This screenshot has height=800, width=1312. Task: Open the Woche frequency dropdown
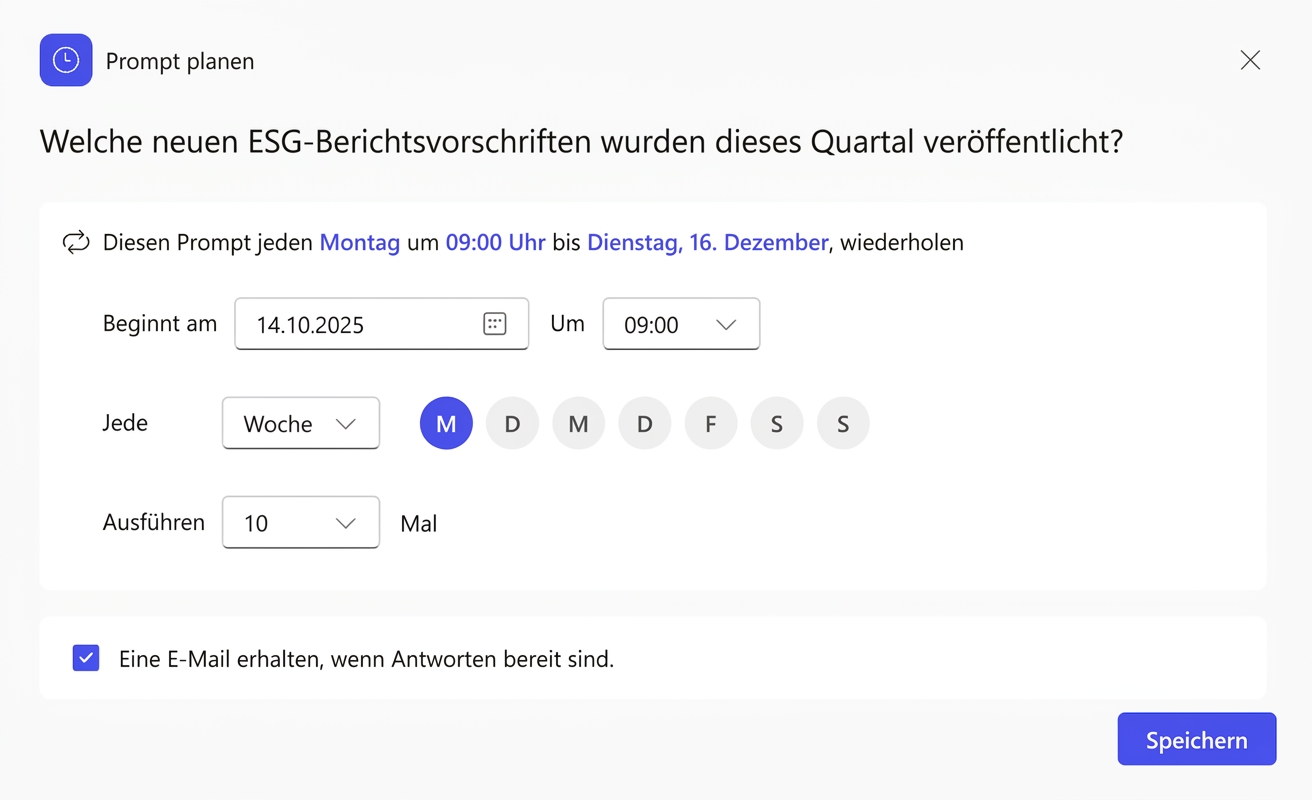pos(300,423)
